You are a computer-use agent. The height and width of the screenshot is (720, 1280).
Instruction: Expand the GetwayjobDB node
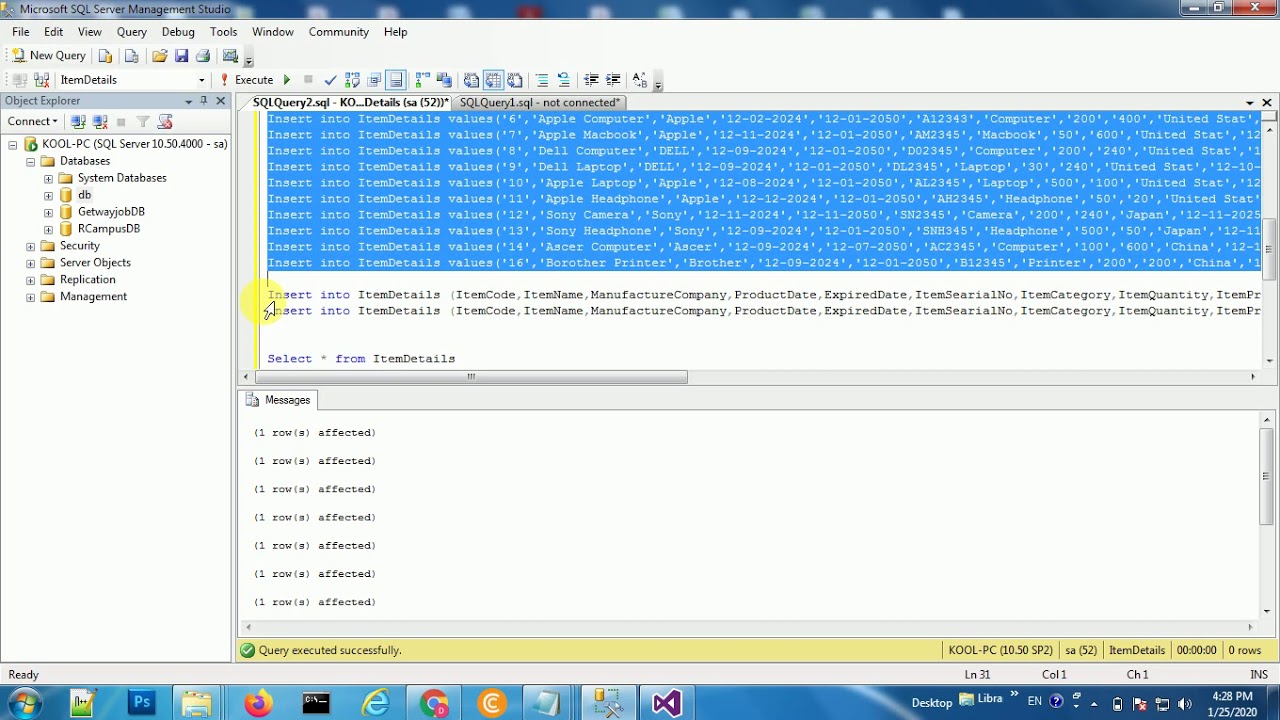tap(48, 212)
